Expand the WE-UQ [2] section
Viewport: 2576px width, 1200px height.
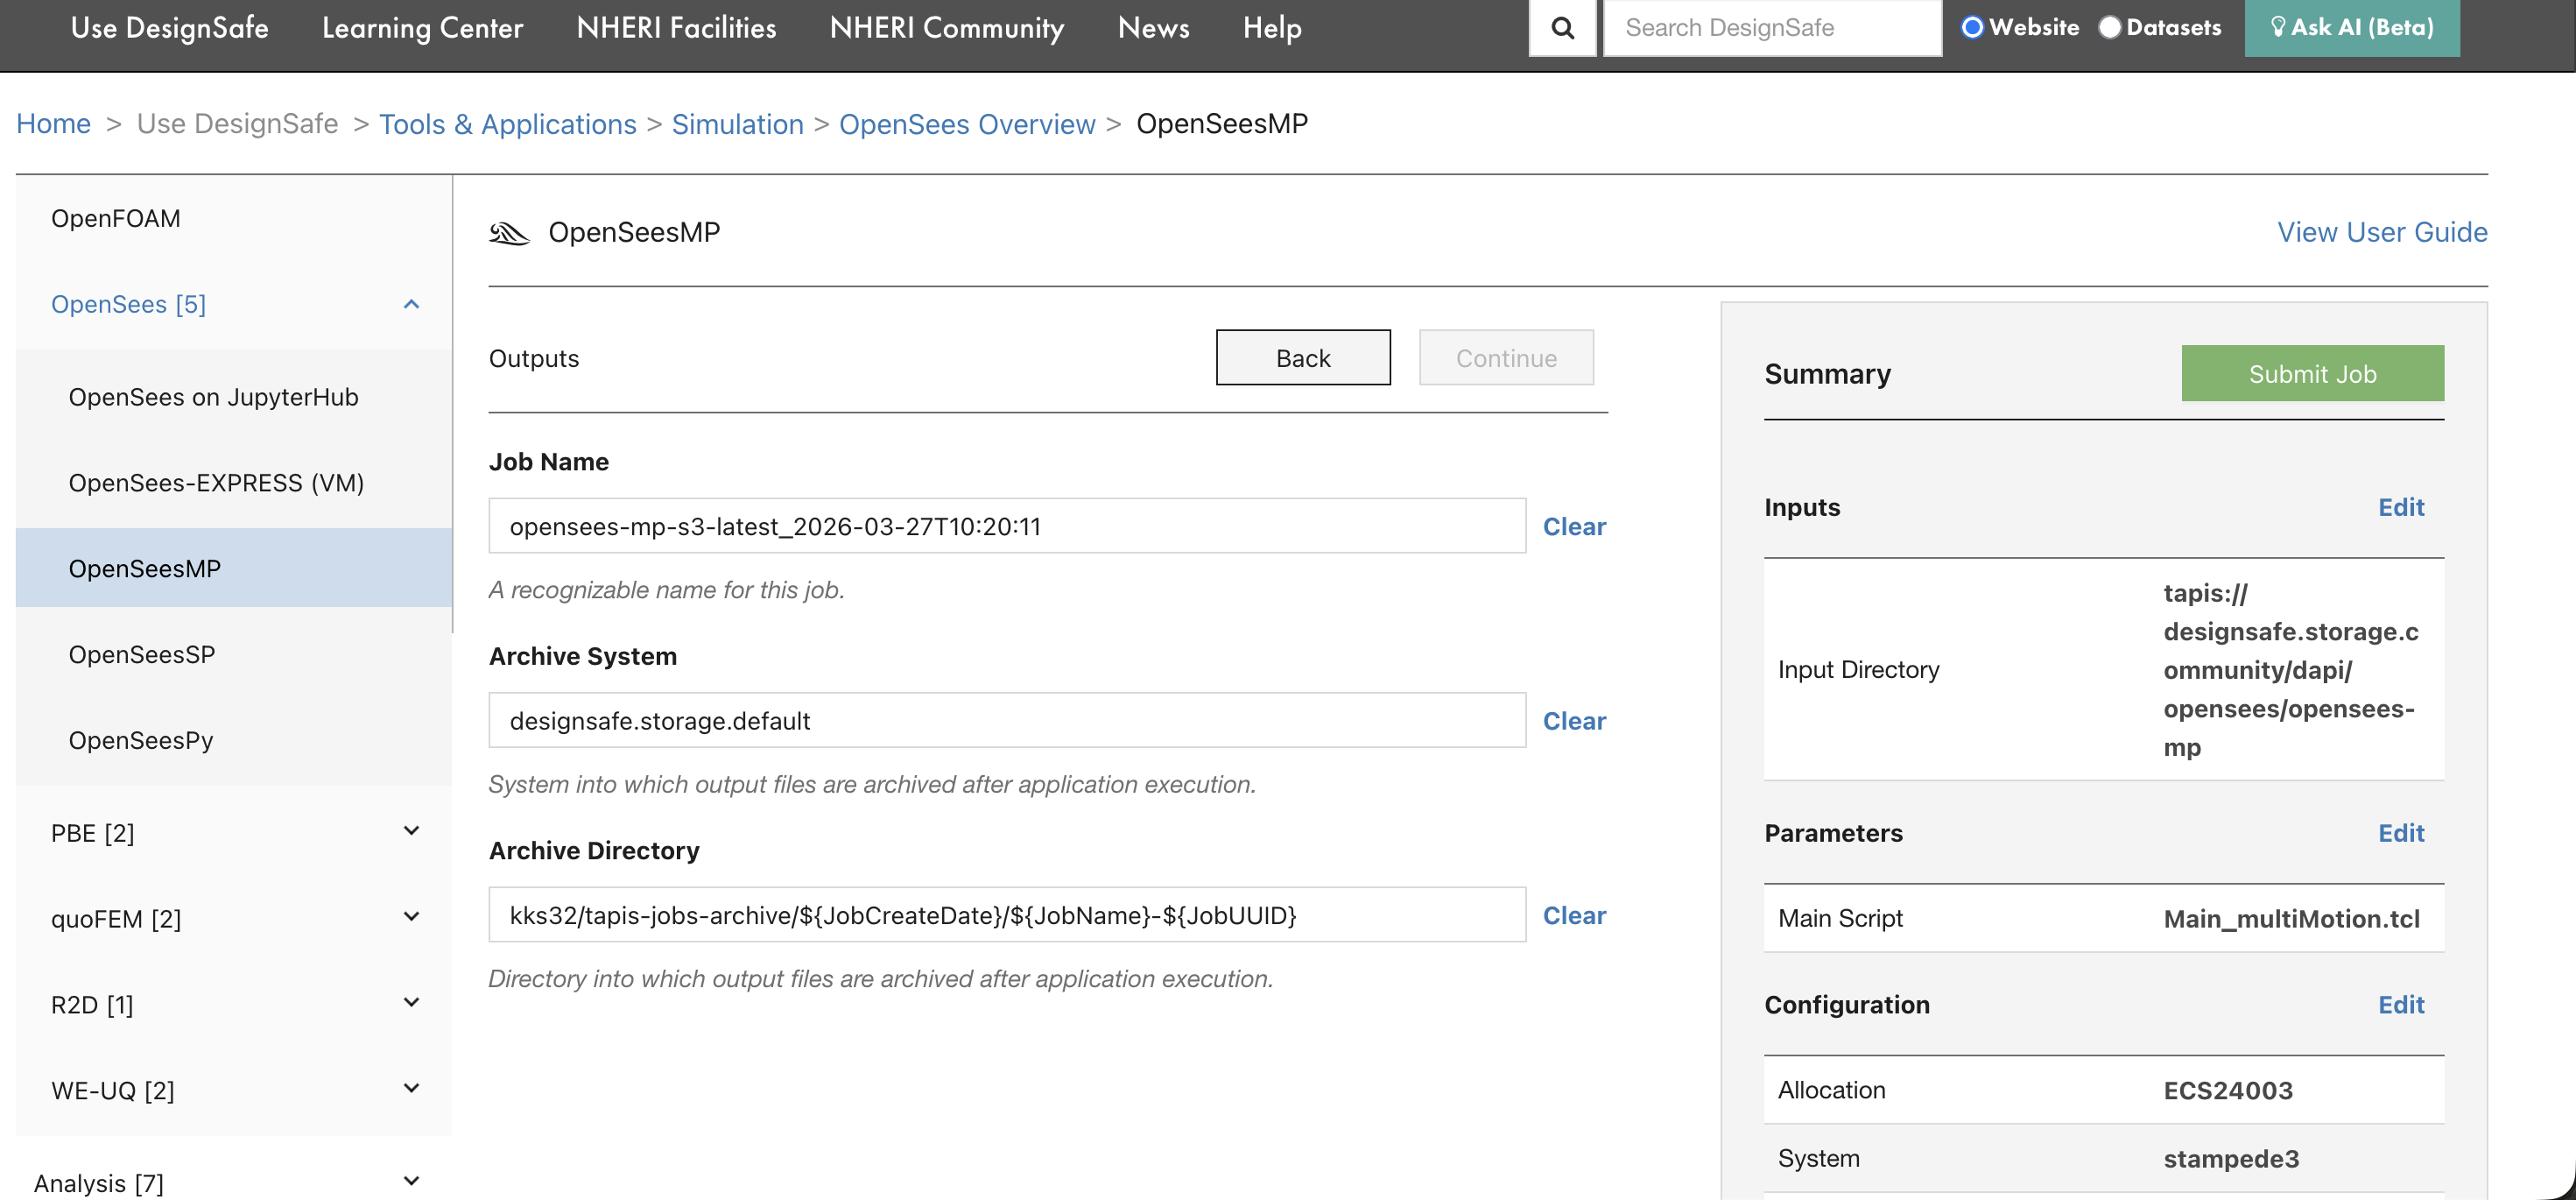click(411, 1089)
